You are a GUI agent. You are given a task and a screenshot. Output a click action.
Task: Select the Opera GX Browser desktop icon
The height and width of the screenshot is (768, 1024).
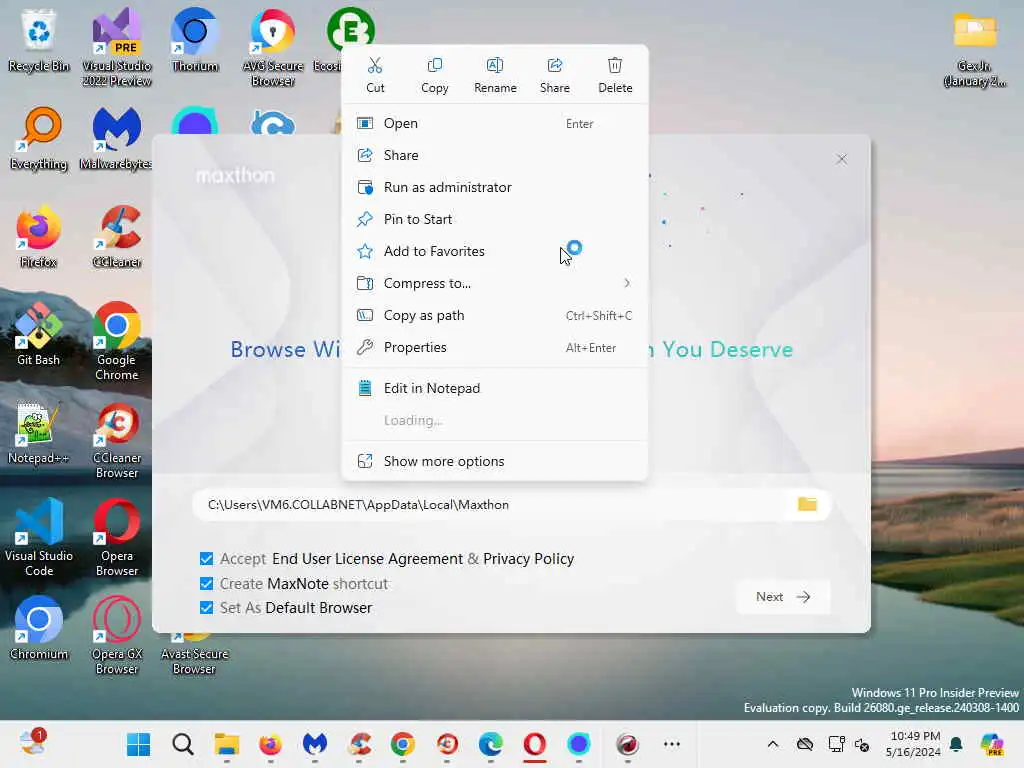click(x=117, y=635)
